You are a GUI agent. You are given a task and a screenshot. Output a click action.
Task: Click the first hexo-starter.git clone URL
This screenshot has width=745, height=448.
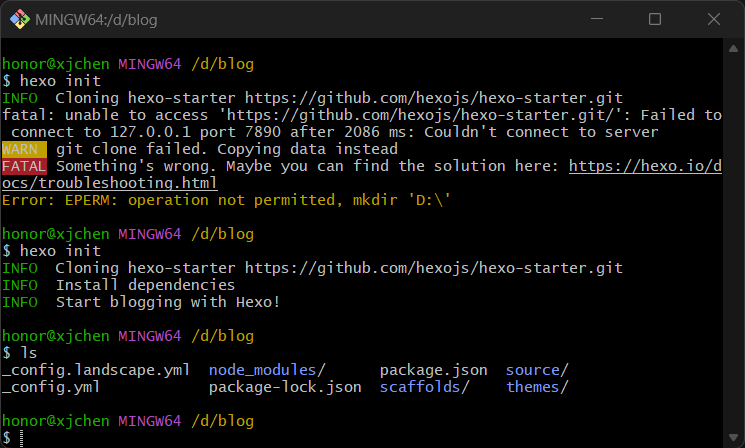point(433,98)
